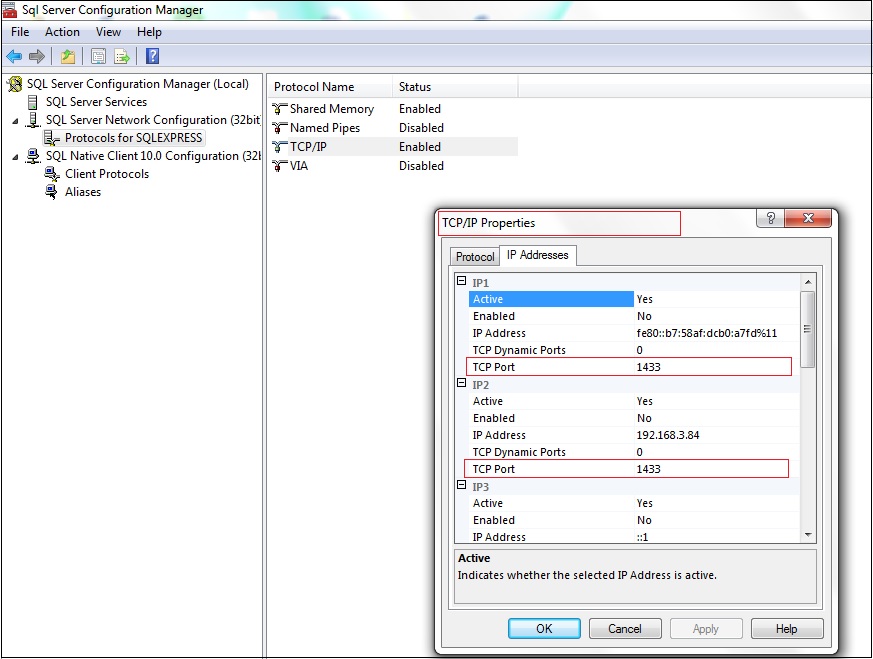Click the Named Pipes protocol icon
The image size is (873, 659).
point(279,127)
